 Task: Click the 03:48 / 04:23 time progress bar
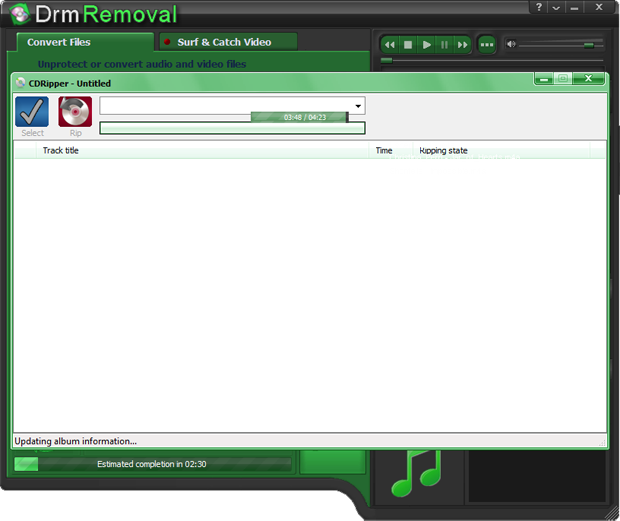(300, 117)
